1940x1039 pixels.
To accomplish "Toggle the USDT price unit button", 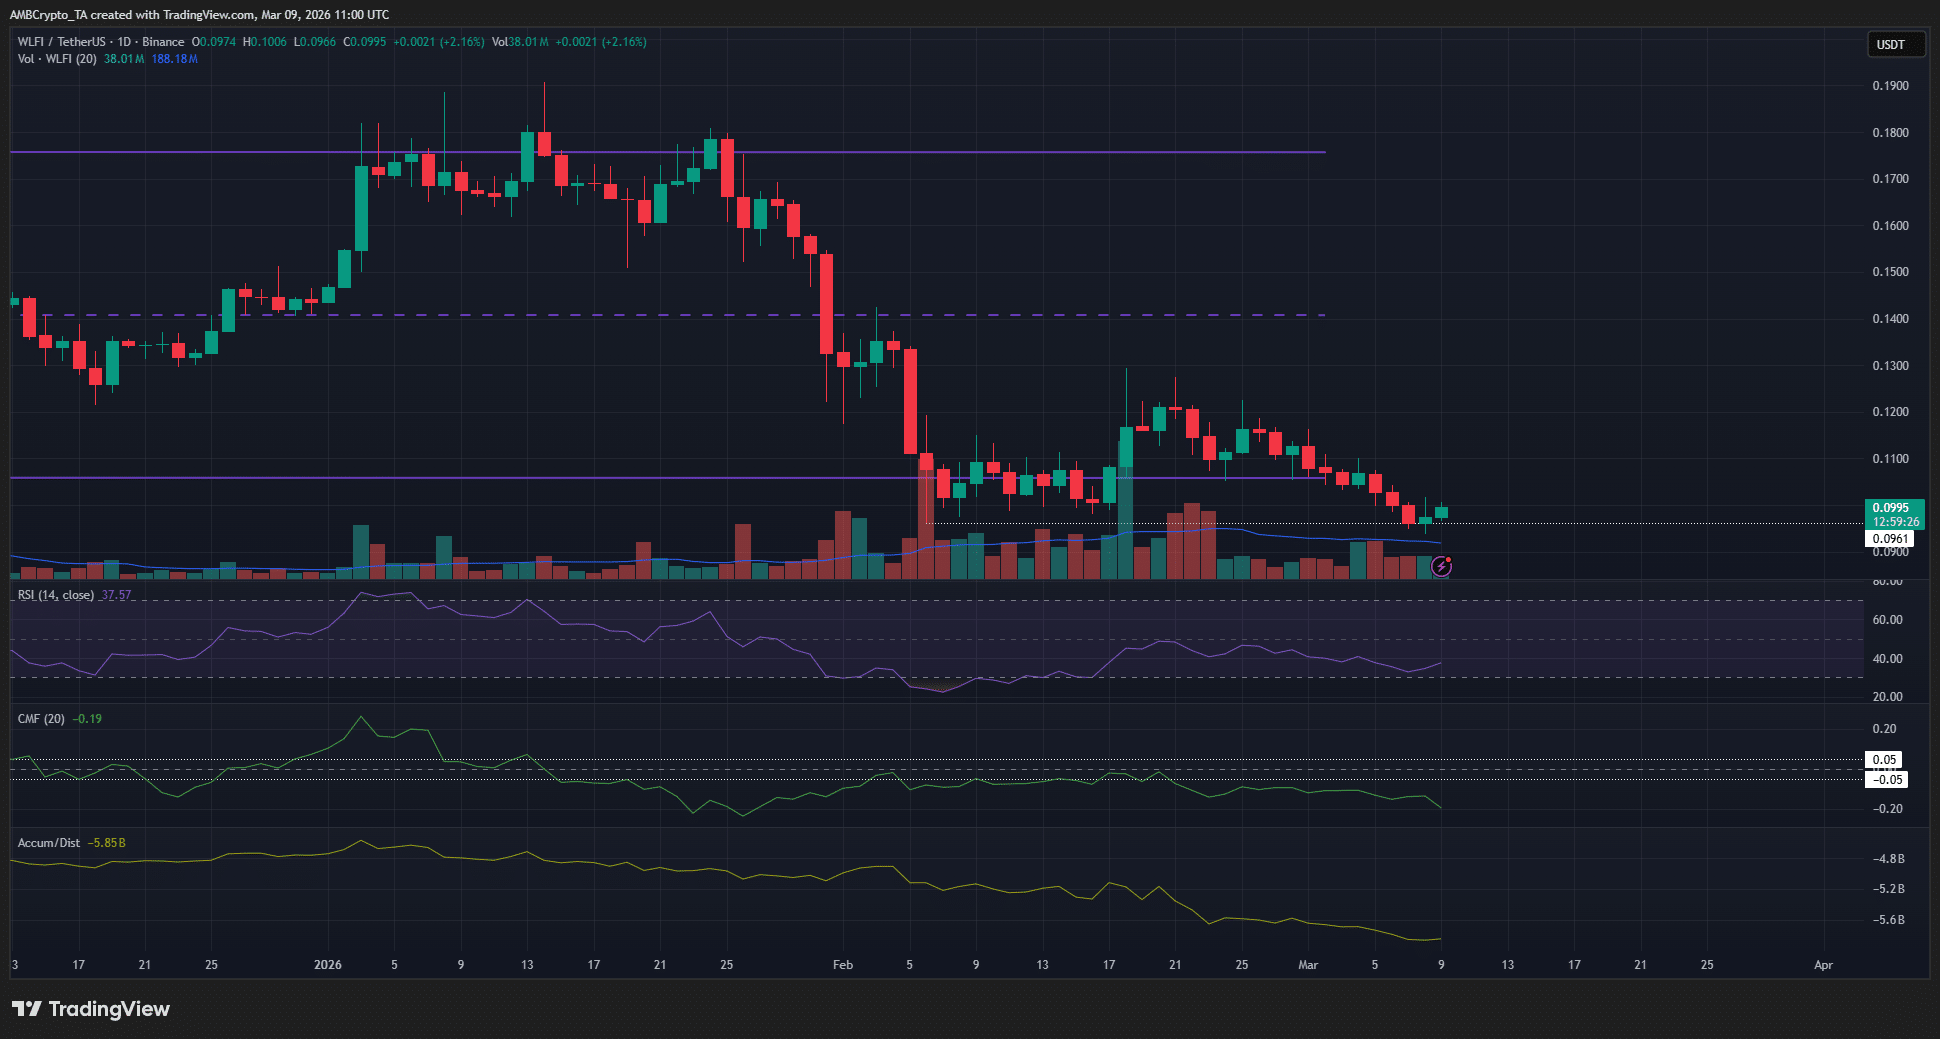I will [1895, 44].
